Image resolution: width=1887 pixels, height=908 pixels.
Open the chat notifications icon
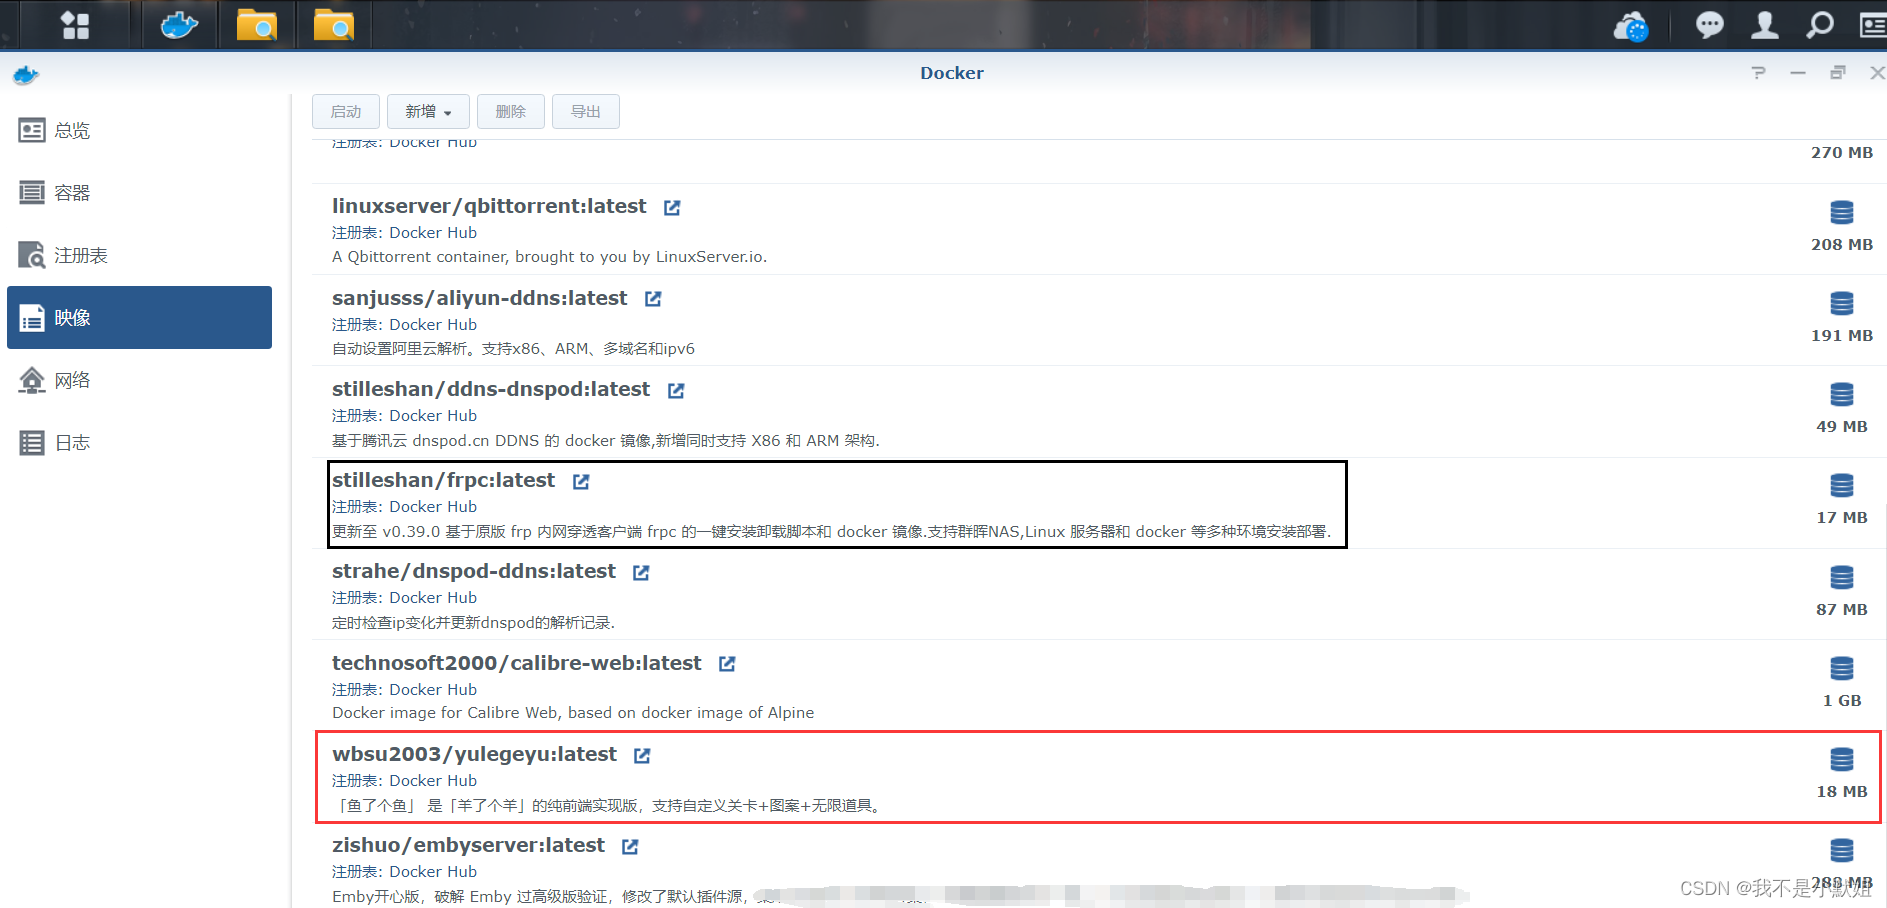point(1709,25)
